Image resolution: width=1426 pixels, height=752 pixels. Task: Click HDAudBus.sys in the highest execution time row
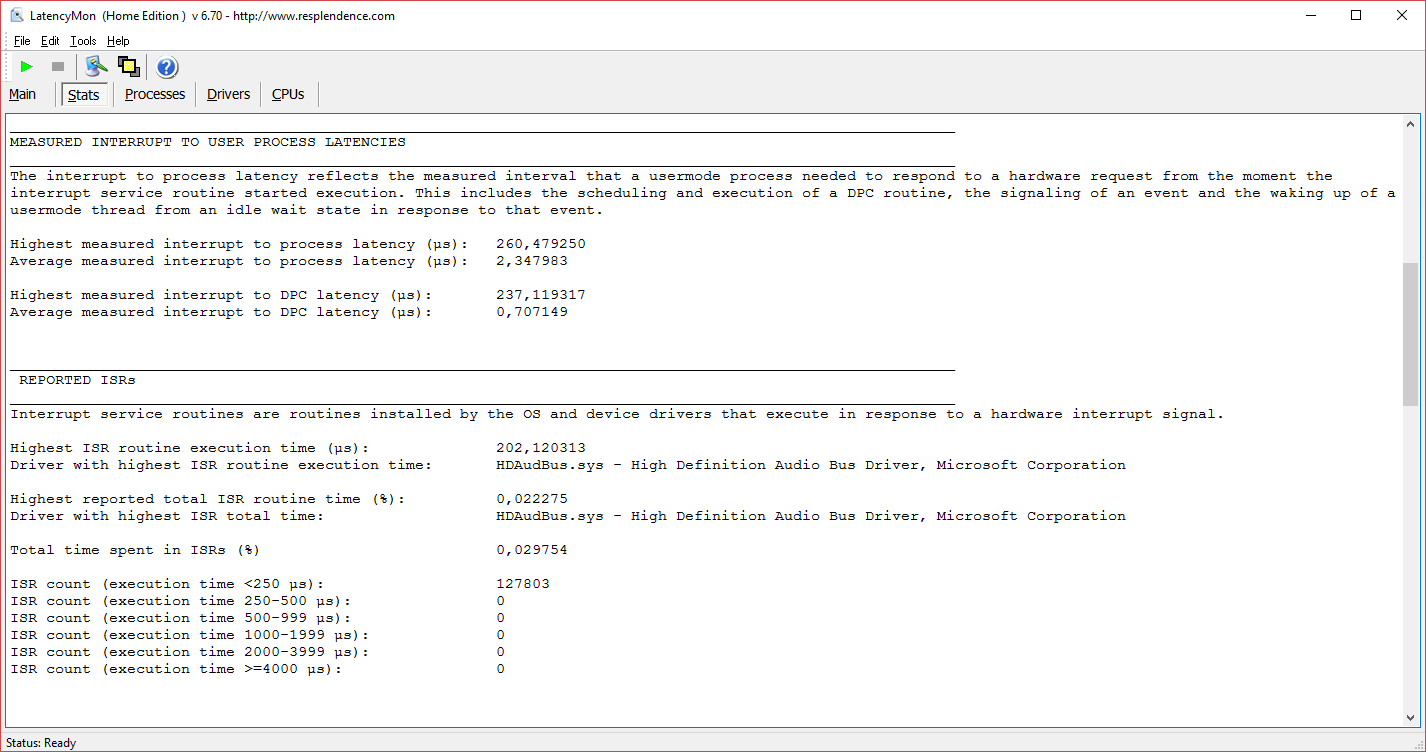pyautogui.click(x=550, y=465)
